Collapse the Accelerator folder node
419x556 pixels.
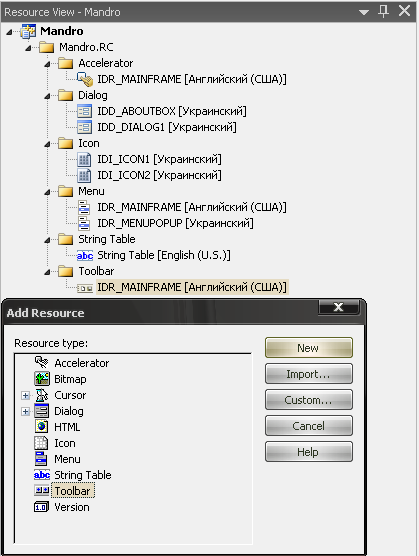(47, 64)
